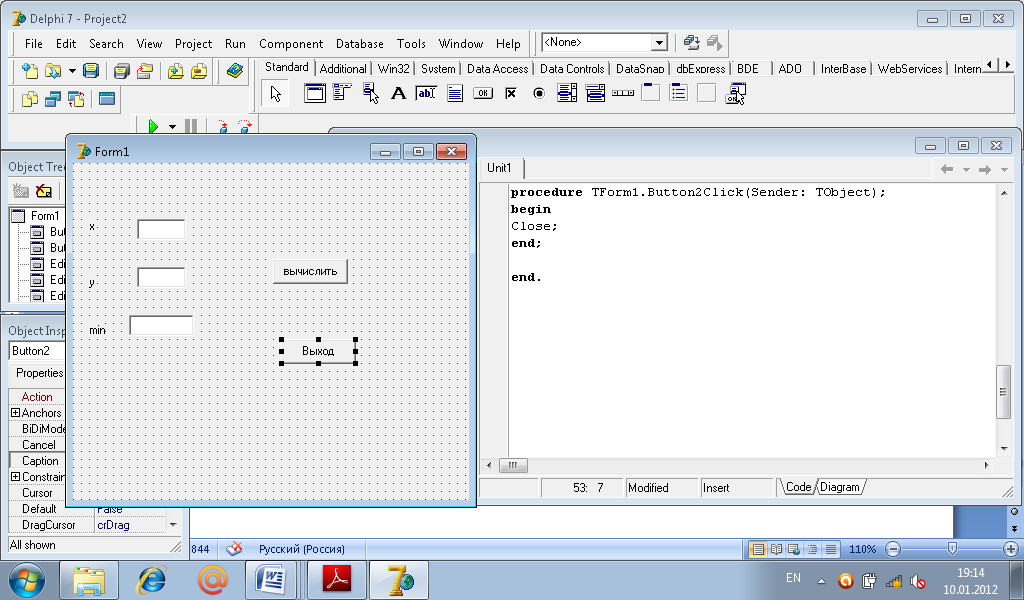Click the edit box next to x
Image resolution: width=1024 pixels, height=600 pixels.
pos(161,229)
